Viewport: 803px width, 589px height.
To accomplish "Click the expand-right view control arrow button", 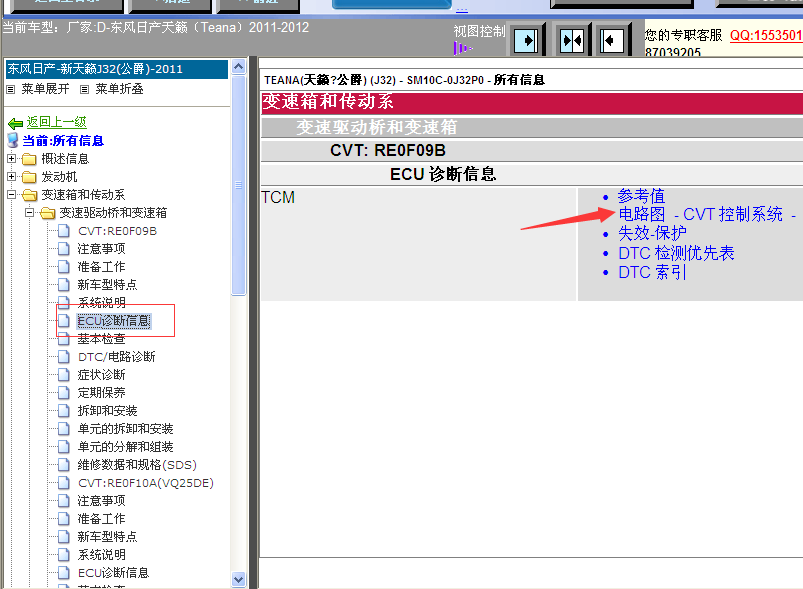I will pos(525,40).
